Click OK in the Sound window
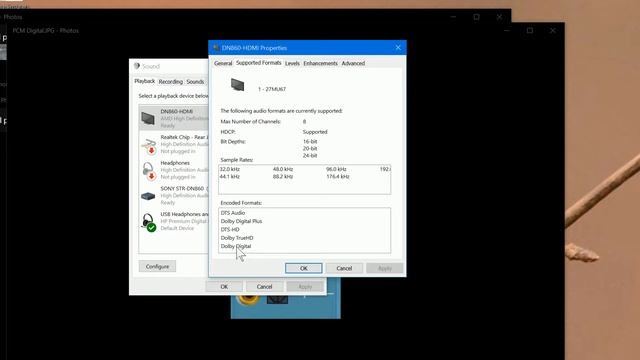 tap(224, 287)
